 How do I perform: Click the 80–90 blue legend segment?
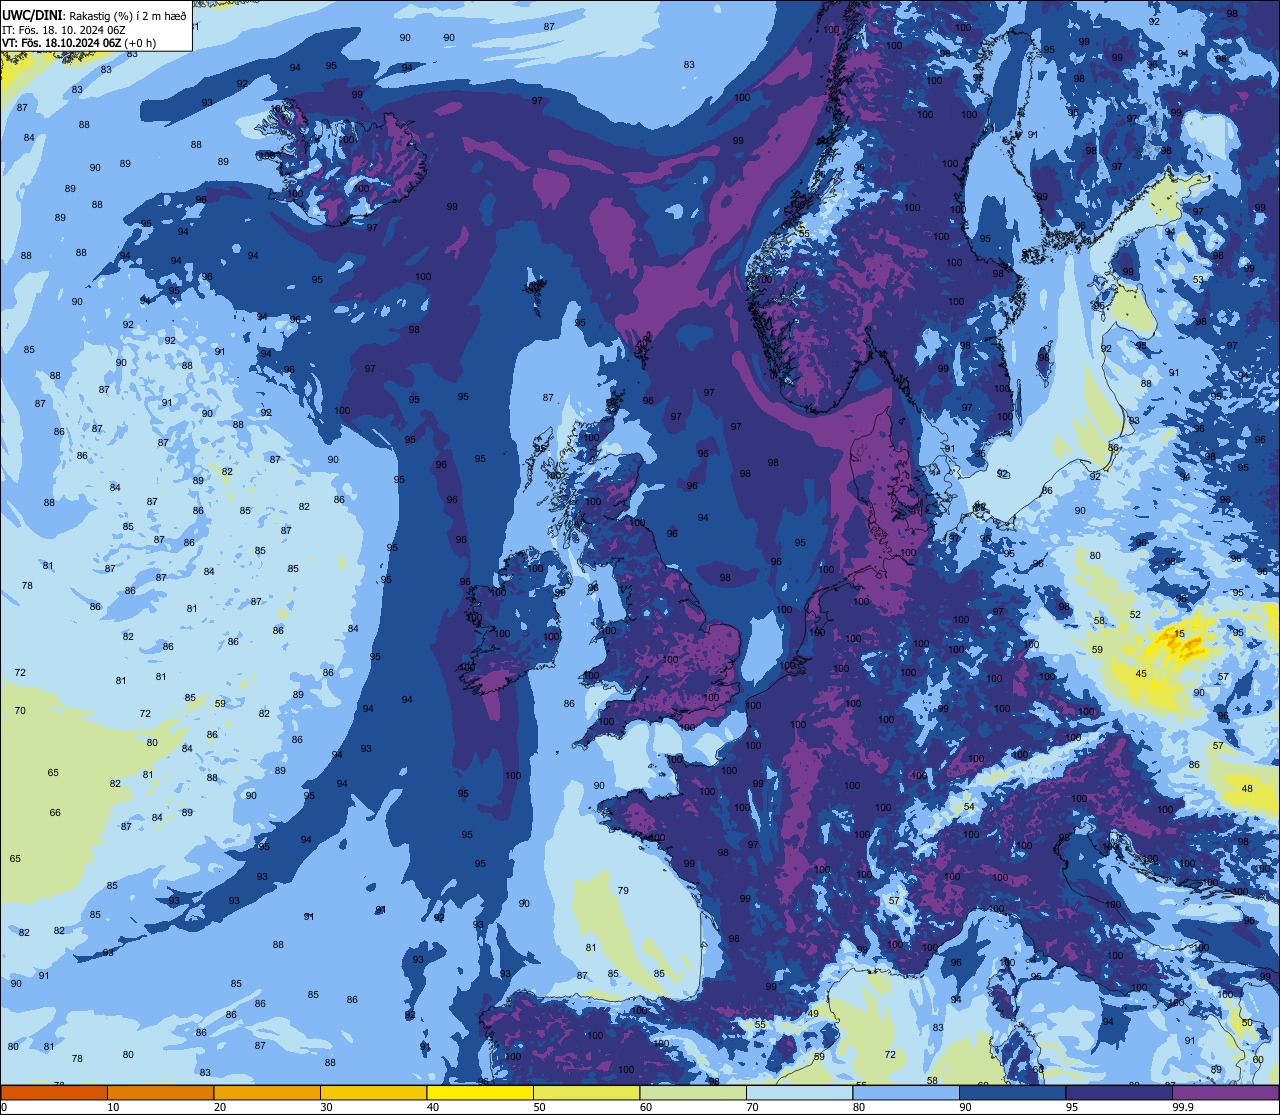(906, 1092)
